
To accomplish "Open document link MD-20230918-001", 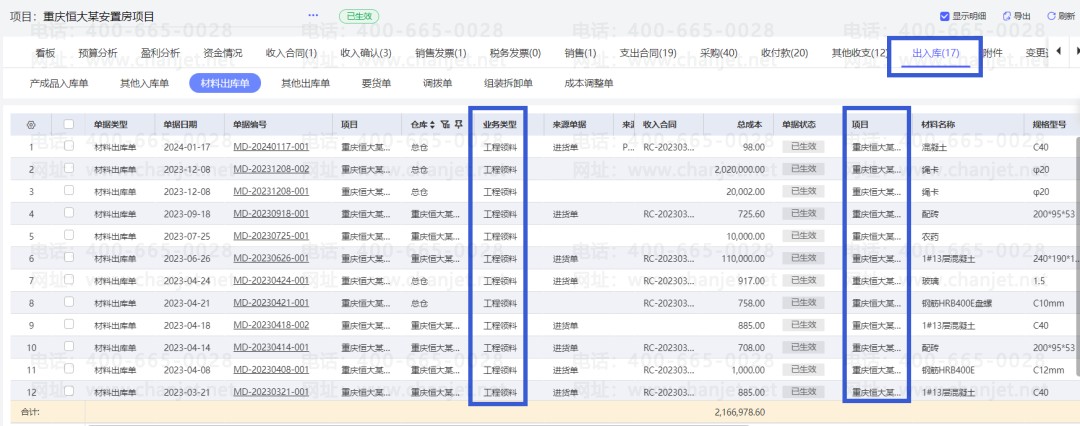I will [271, 214].
